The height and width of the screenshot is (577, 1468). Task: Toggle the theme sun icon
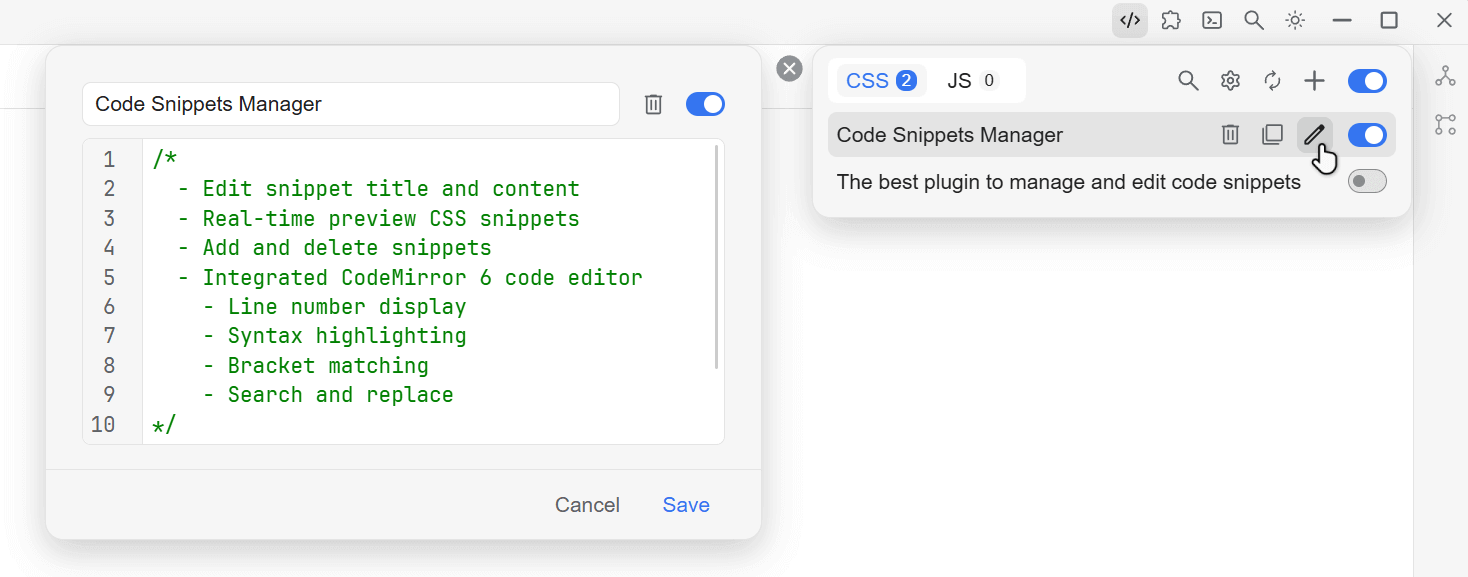1295,20
